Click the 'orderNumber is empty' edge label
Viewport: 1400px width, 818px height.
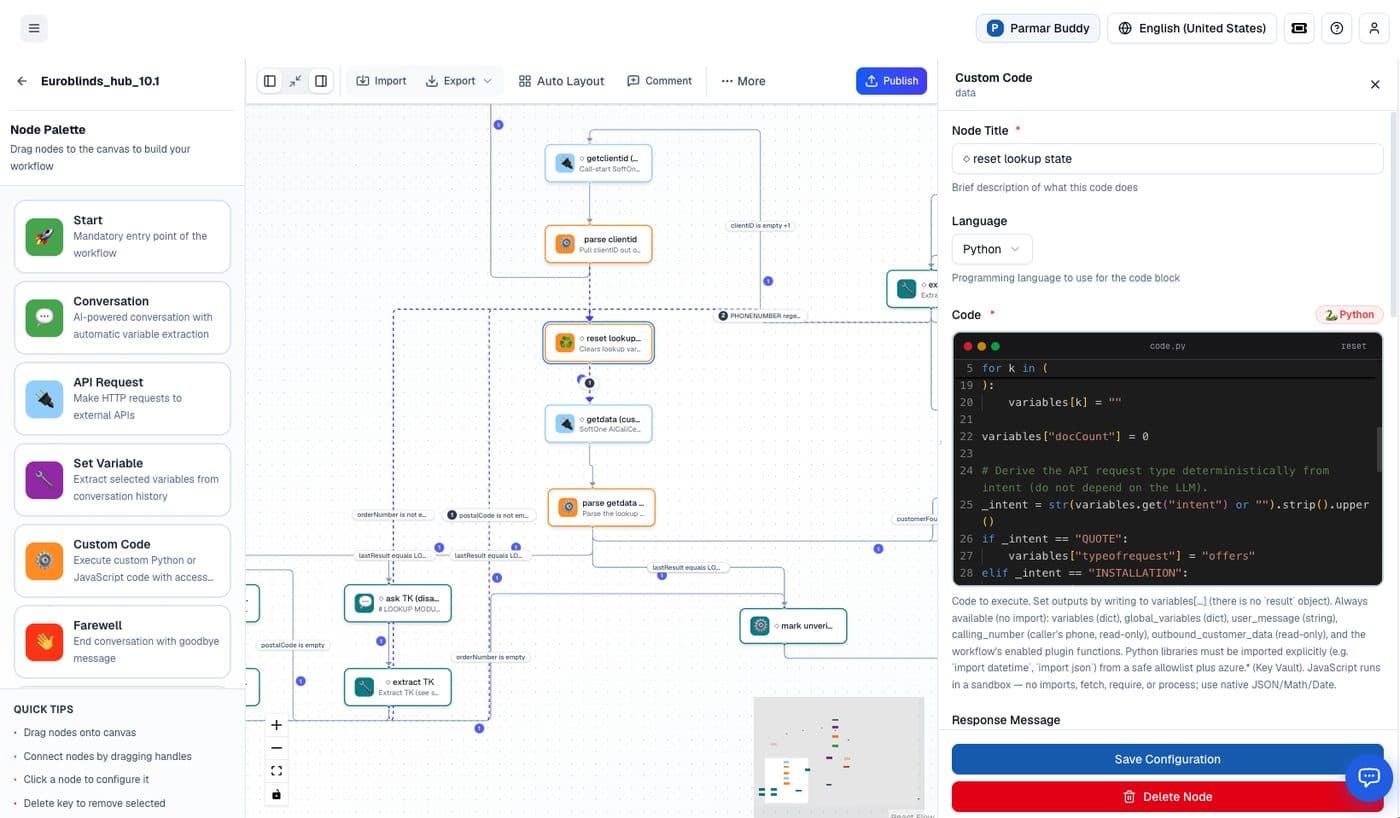[x=490, y=657]
